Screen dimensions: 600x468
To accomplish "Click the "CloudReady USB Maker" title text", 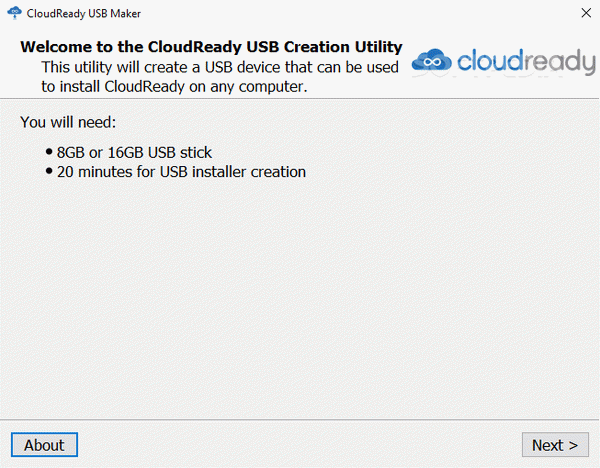I will (83, 13).
